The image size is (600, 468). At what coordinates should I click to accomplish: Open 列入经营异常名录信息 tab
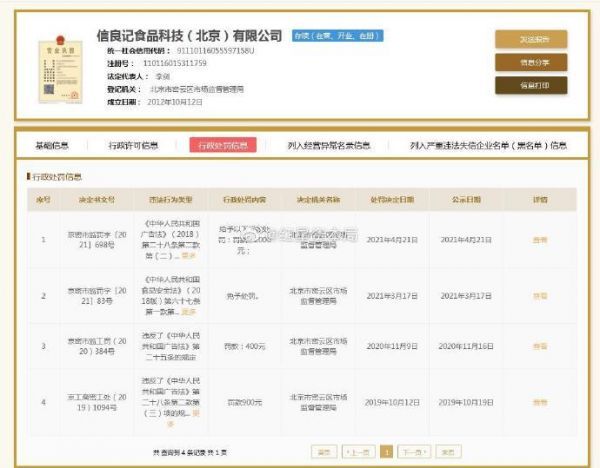[x=329, y=145]
